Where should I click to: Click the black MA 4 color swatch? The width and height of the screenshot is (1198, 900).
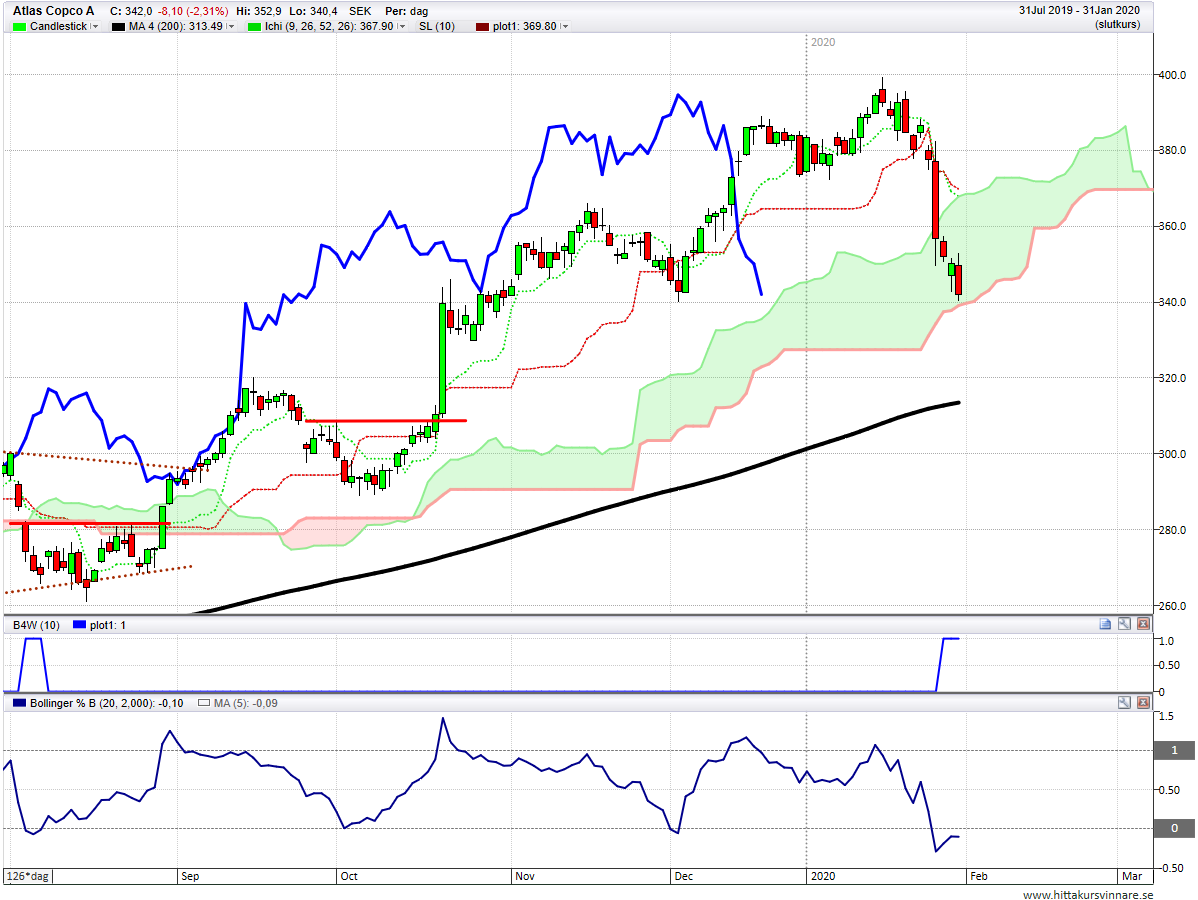point(118,27)
